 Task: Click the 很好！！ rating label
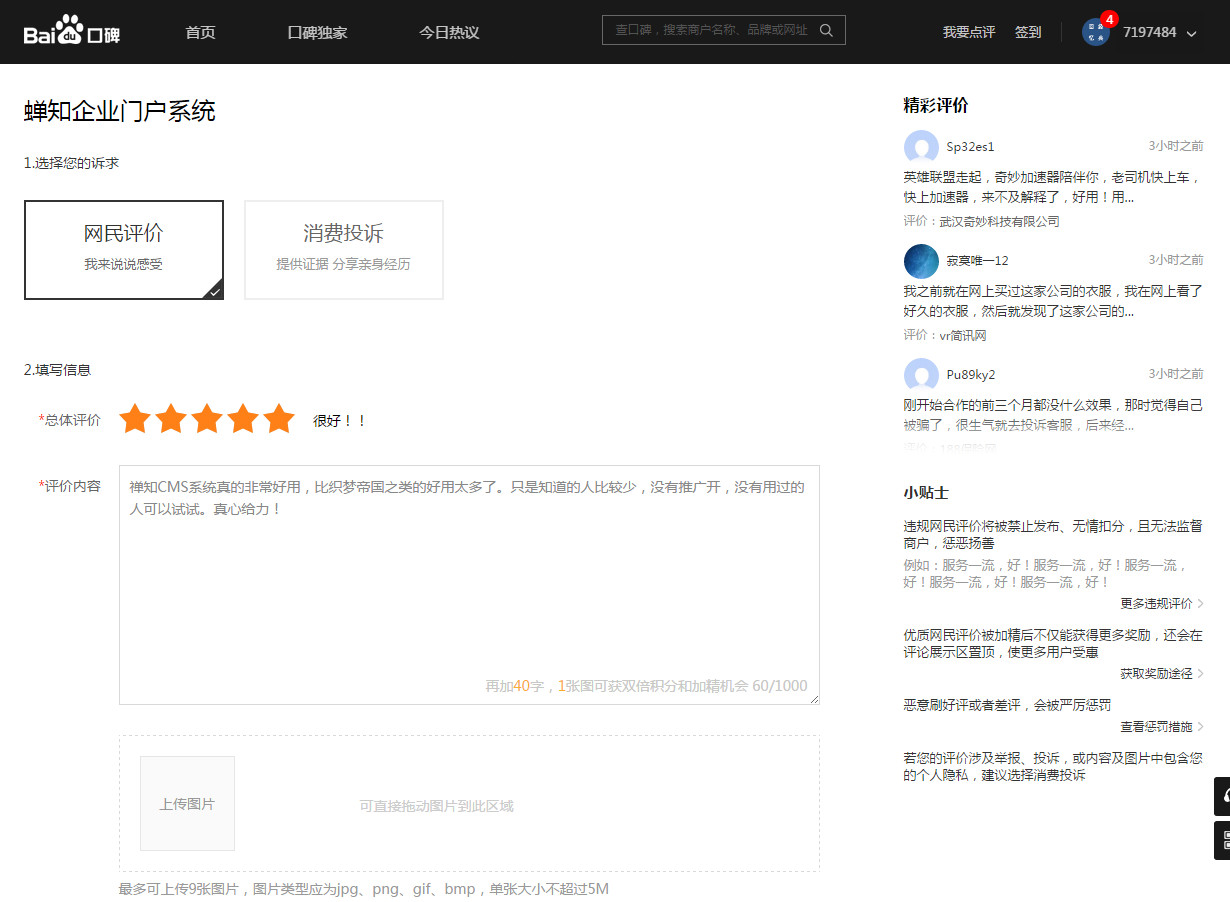pyautogui.click(x=339, y=421)
